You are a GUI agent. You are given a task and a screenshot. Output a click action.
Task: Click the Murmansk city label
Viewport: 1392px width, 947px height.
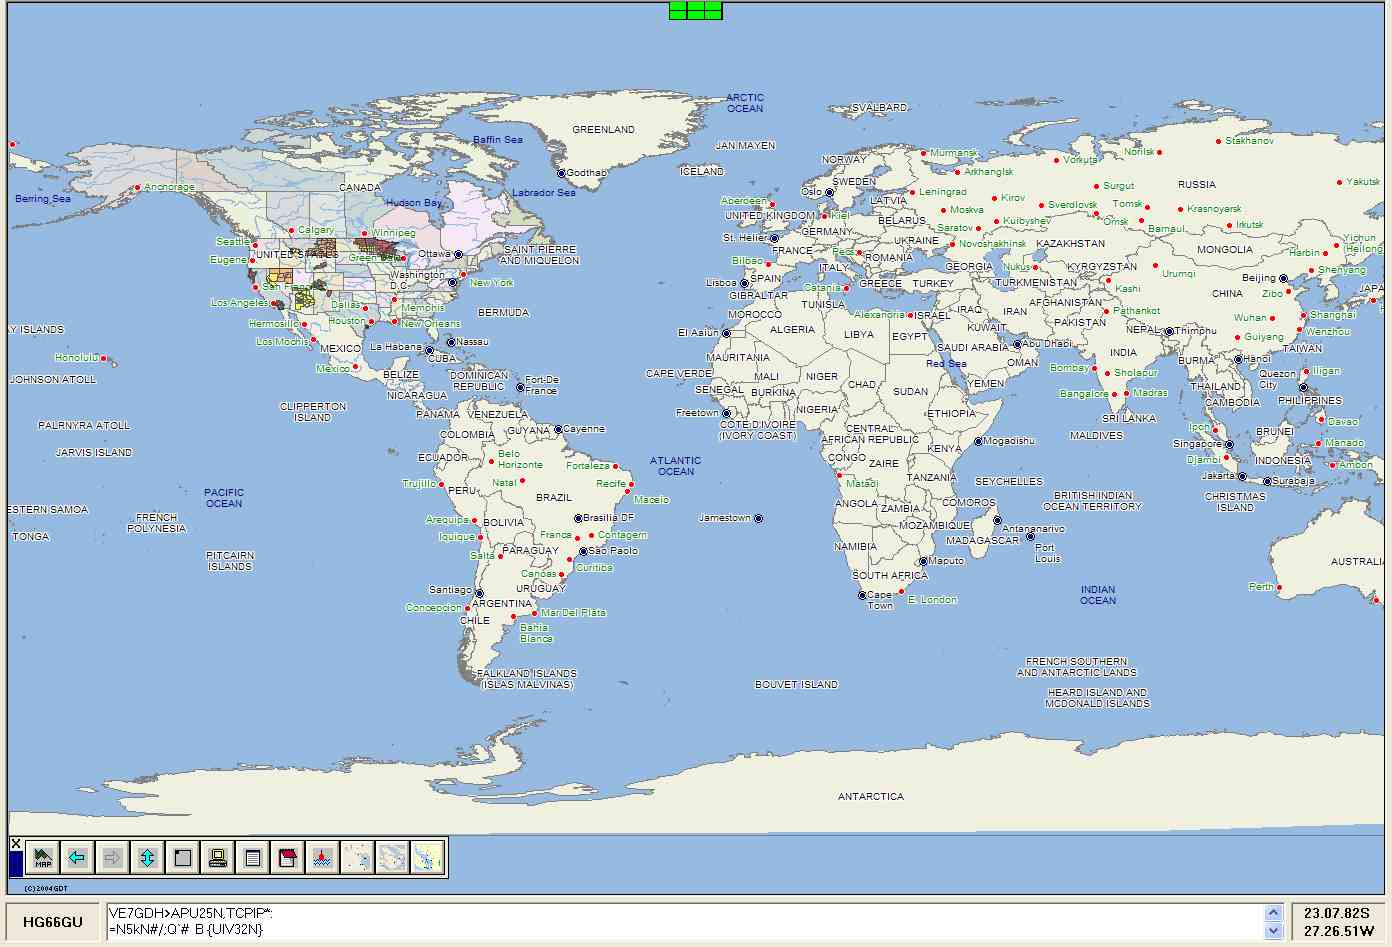coord(954,154)
